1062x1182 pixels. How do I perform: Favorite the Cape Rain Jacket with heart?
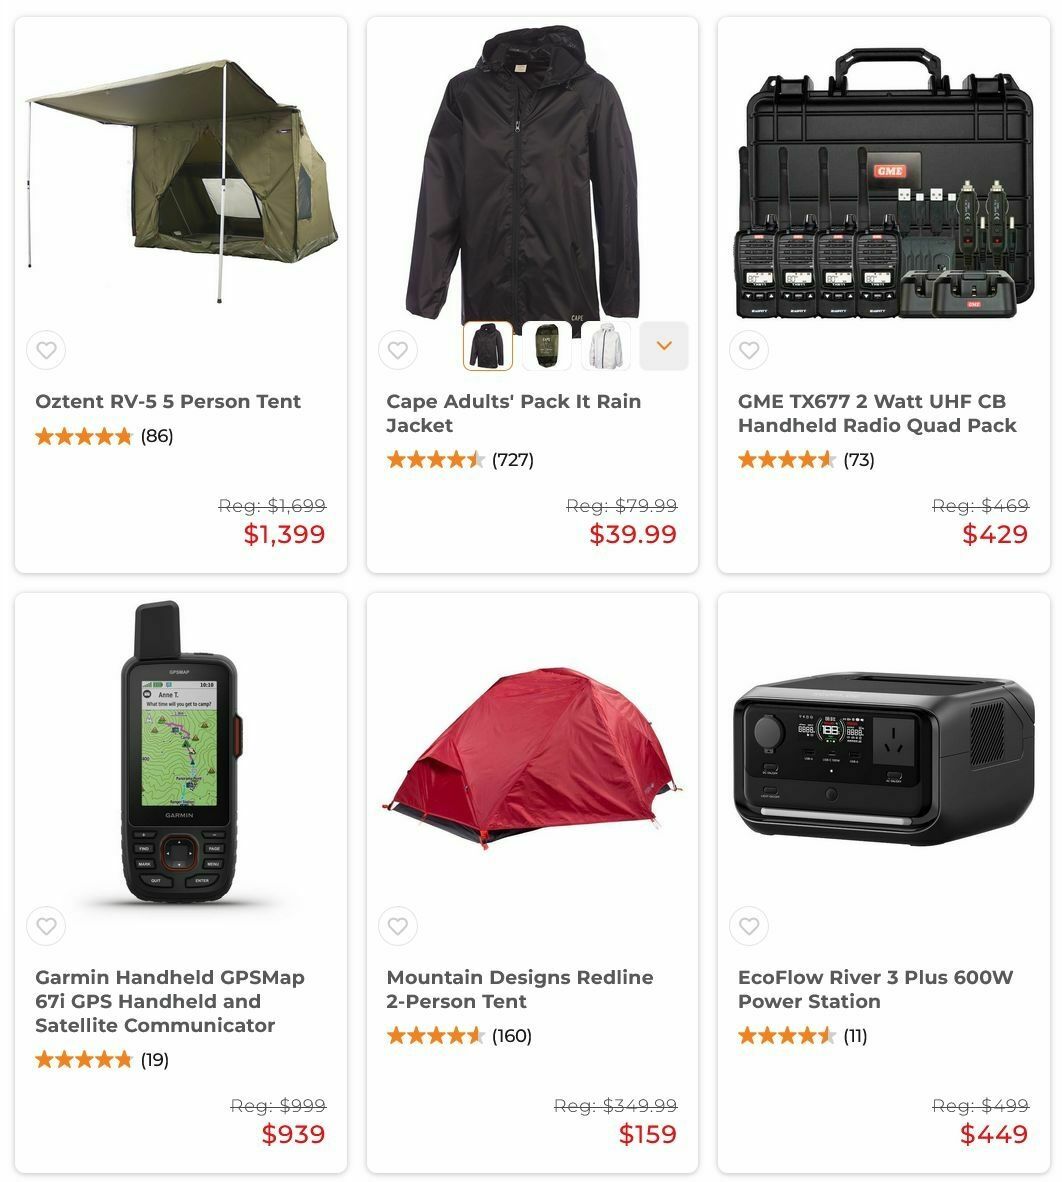coord(398,350)
